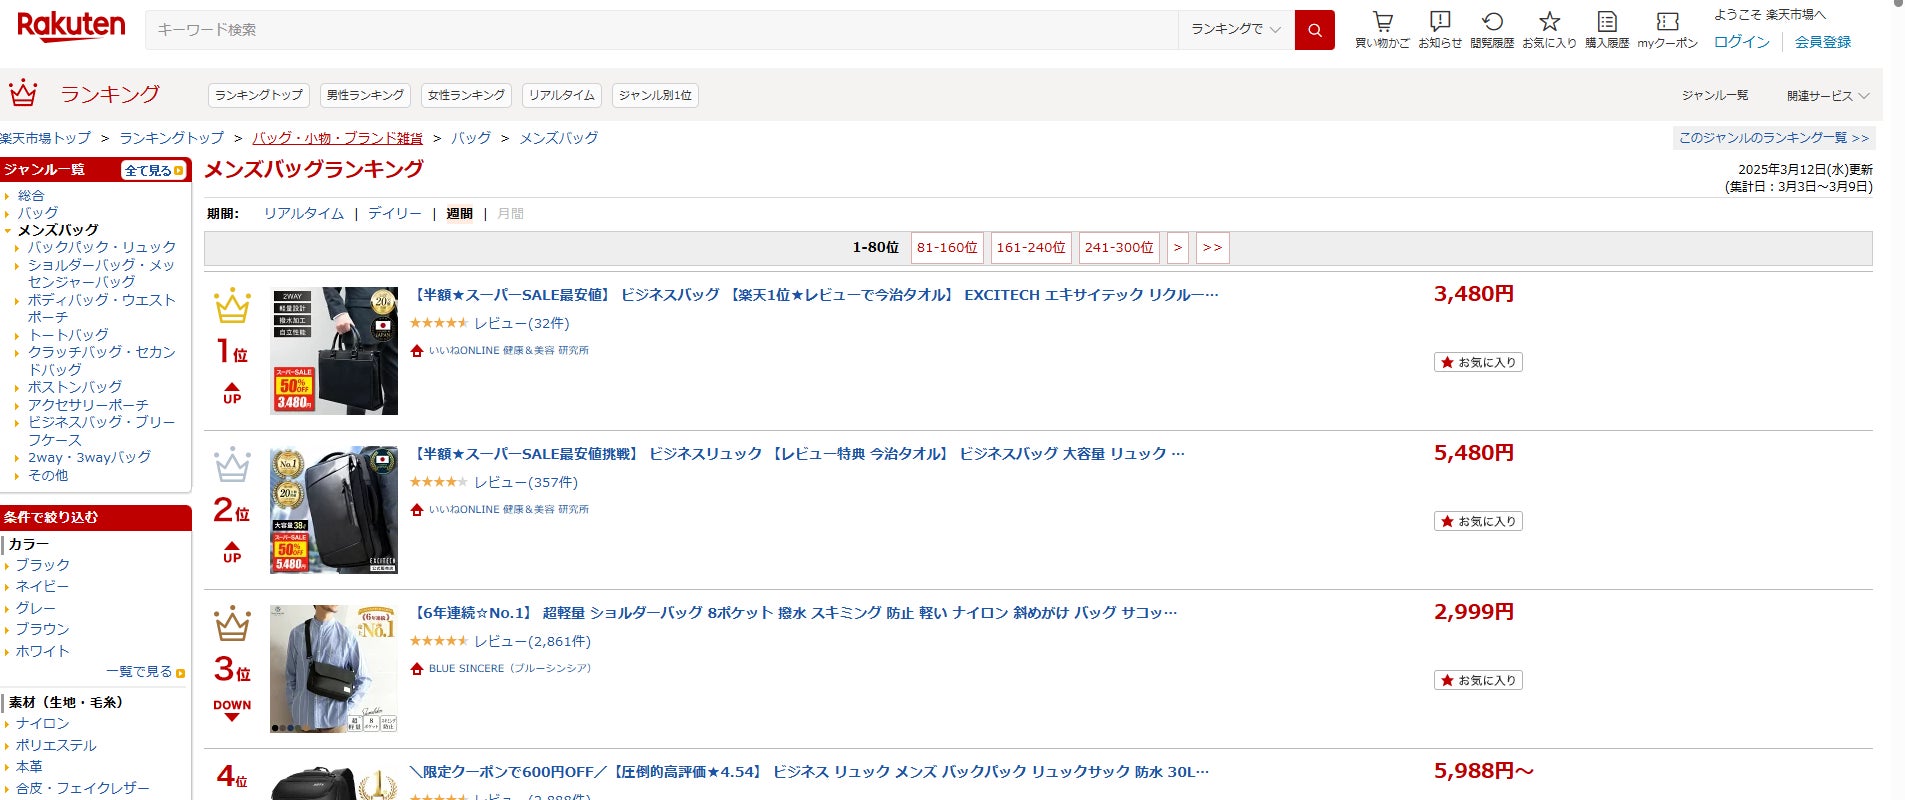Open the お気に入り star icon in header
Viewport: 1905px width, 800px height.
pyautogui.click(x=1549, y=22)
